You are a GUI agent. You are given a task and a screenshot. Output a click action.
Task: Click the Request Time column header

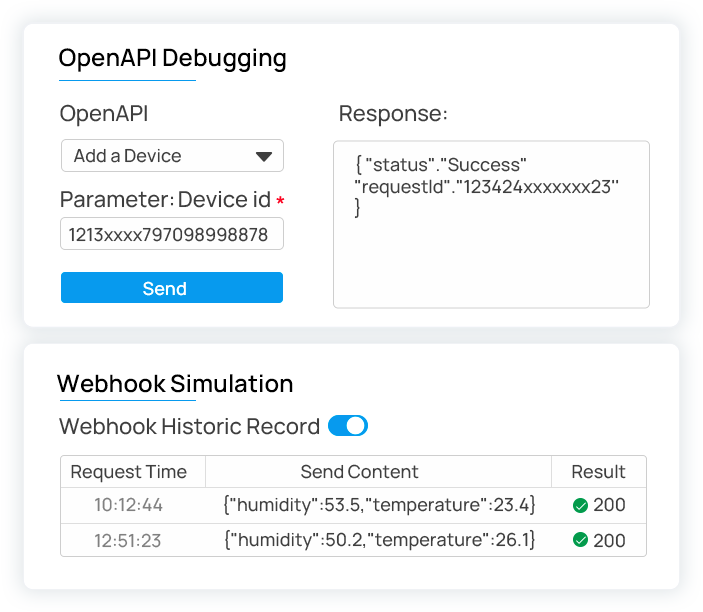click(128, 472)
